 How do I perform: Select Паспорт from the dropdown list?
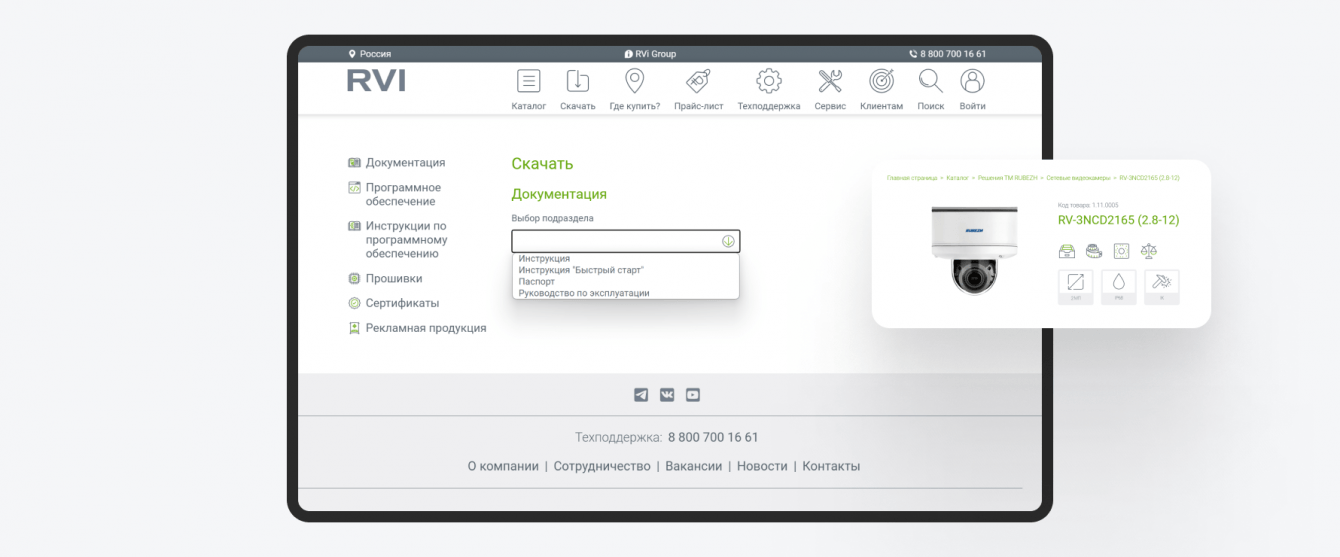536,282
